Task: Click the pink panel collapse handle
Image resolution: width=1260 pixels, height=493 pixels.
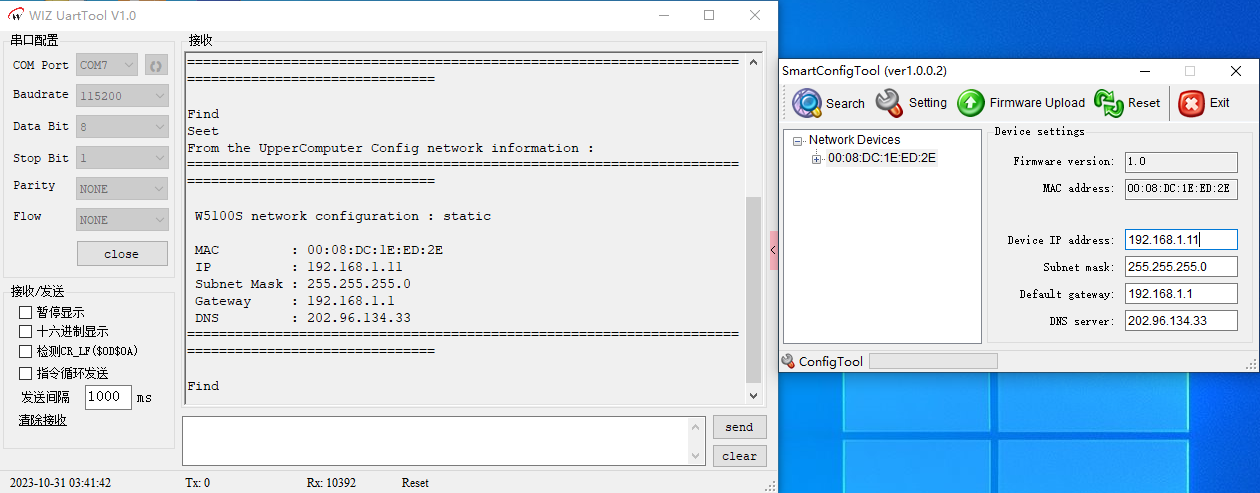Action: point(774,250)
